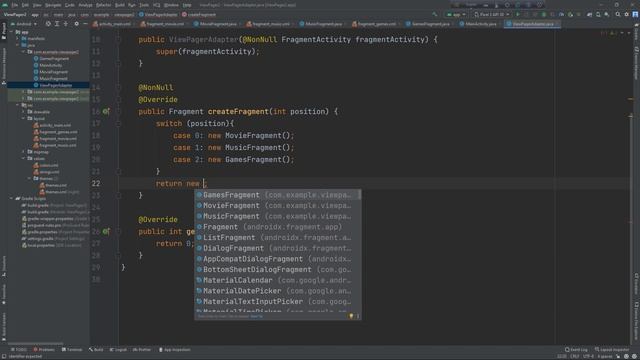
Task: Open the File menu
Action: (x=15, y=5)
